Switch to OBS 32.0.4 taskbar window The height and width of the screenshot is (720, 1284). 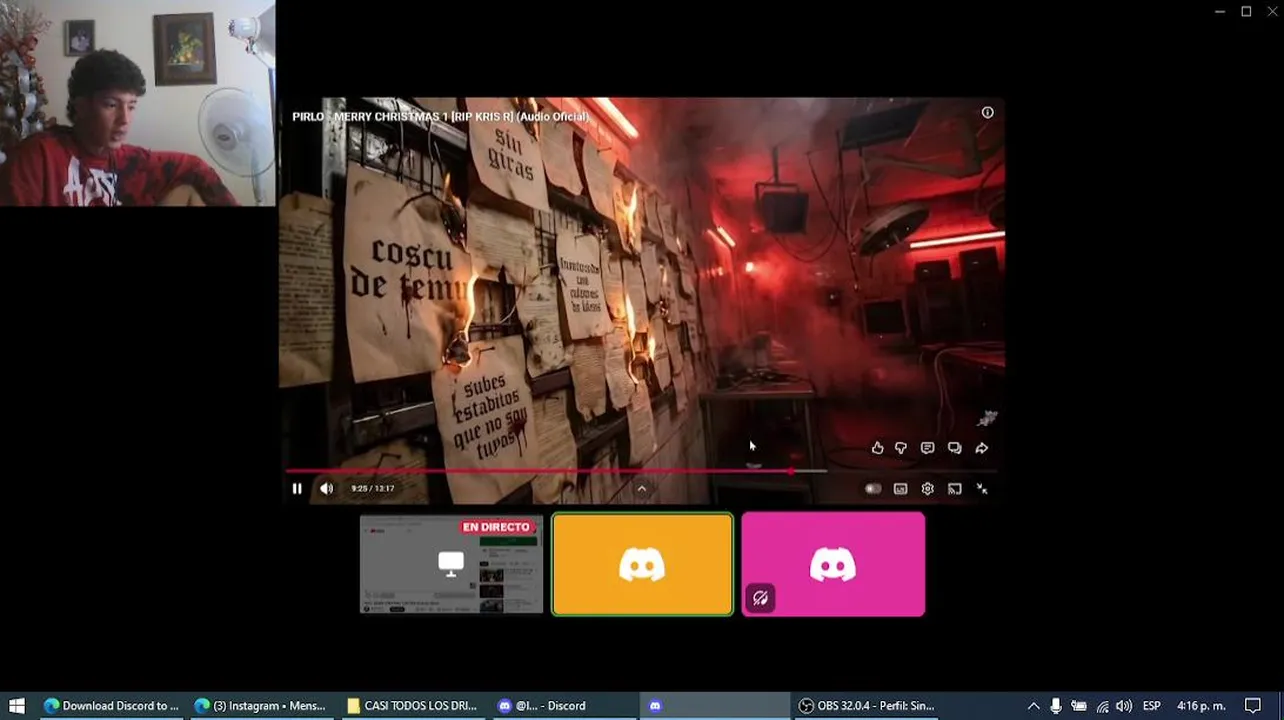pos(866,706)
